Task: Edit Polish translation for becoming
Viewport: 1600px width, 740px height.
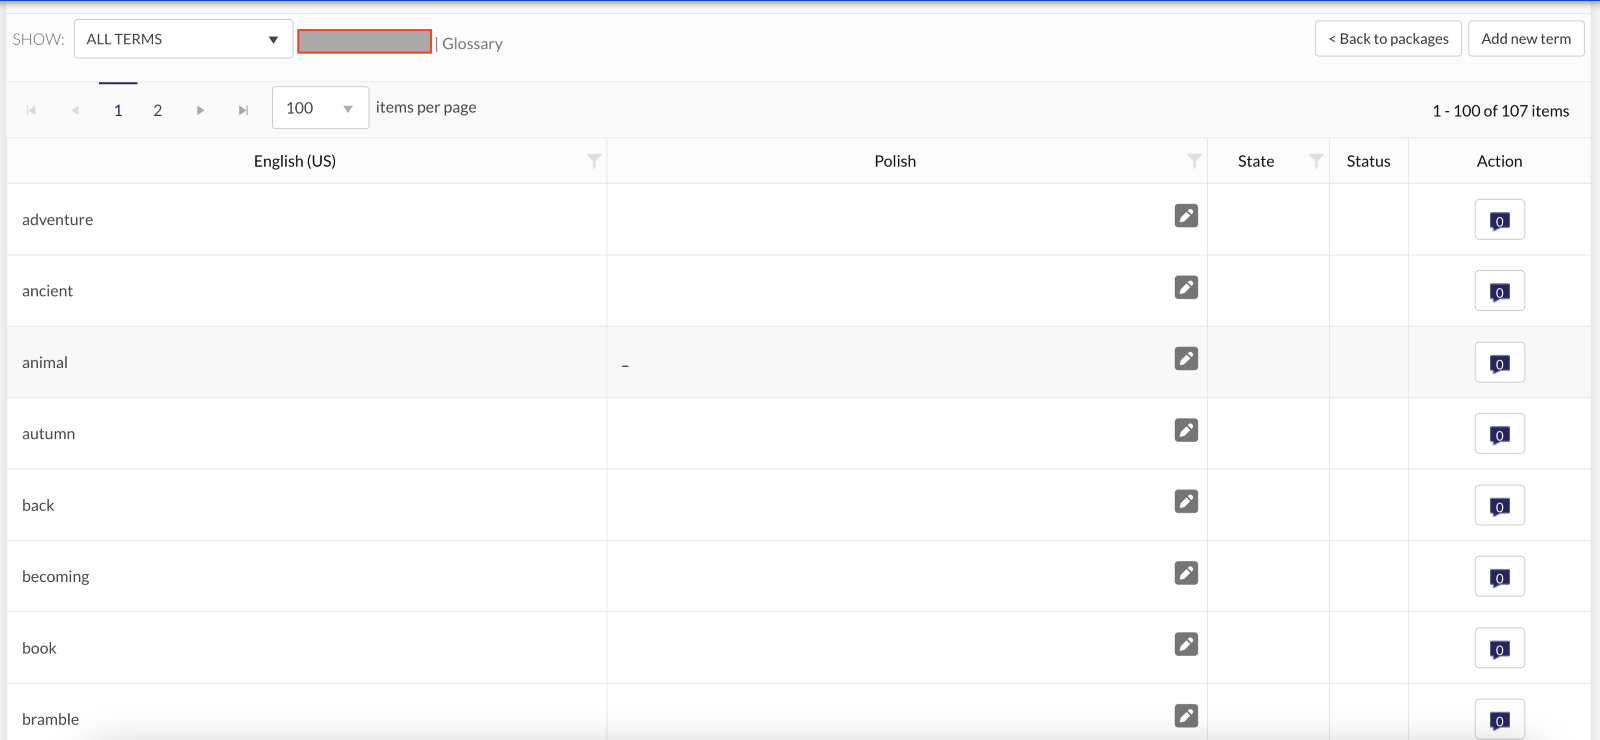Action: pyautogui.click(x=1186, y=573)
